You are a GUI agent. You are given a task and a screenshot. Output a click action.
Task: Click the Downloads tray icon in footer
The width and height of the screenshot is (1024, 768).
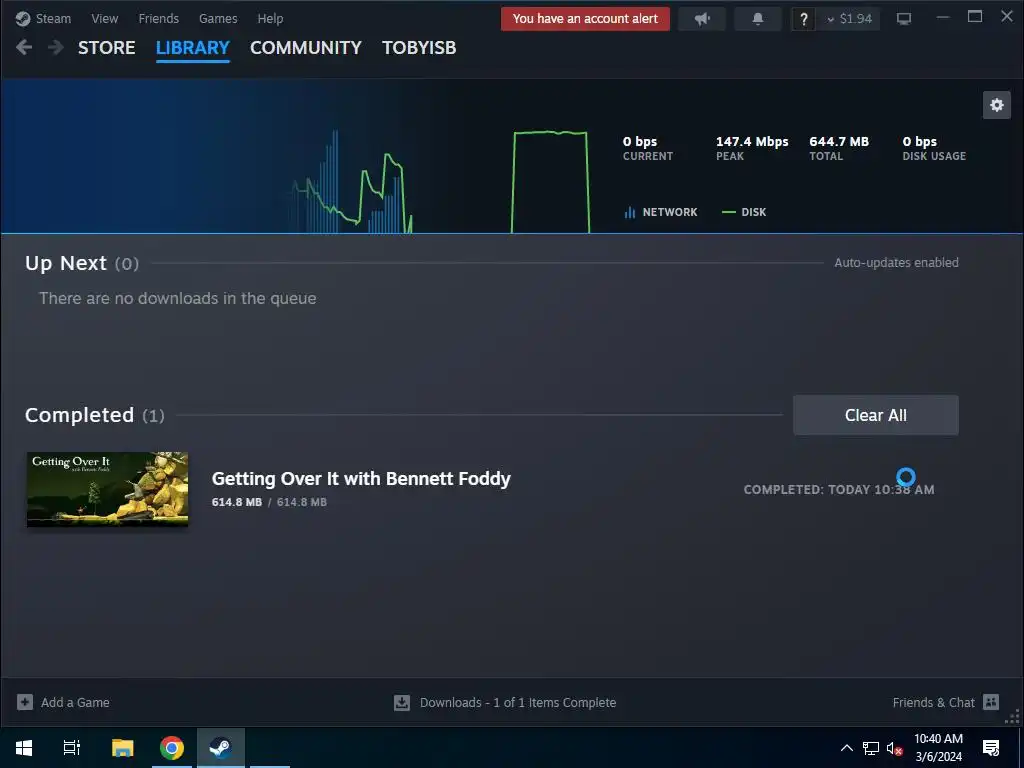pos(402,703)
